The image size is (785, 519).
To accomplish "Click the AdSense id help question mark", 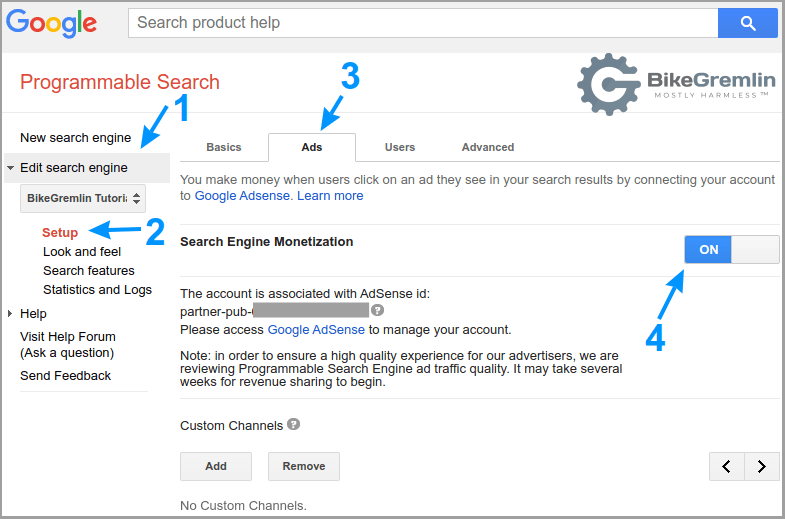I will click(x=377, y=310).
